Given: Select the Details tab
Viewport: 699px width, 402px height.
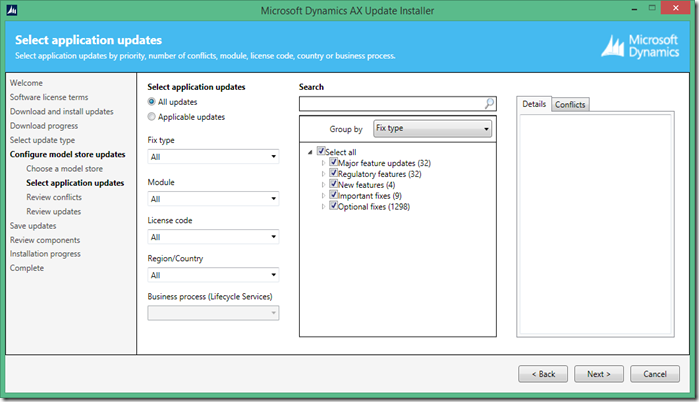Looking at the screenshot, I should [x=534, y=104].
